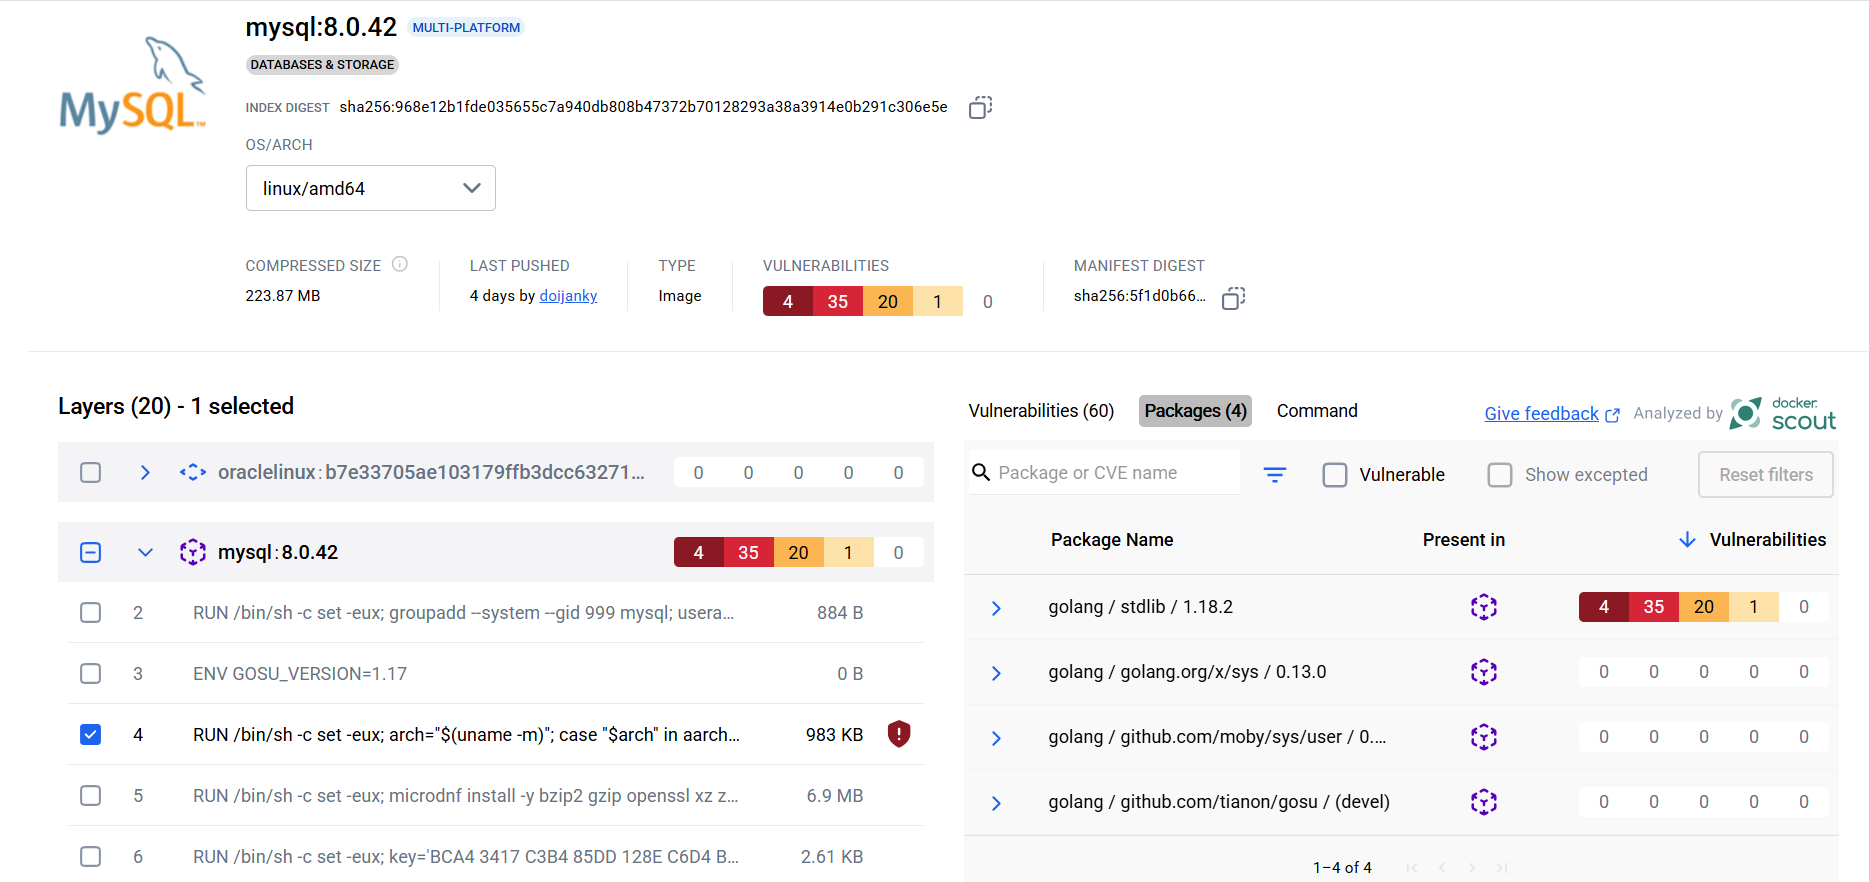
Task: Go to the previous packages page
Action: [1442, 868]
